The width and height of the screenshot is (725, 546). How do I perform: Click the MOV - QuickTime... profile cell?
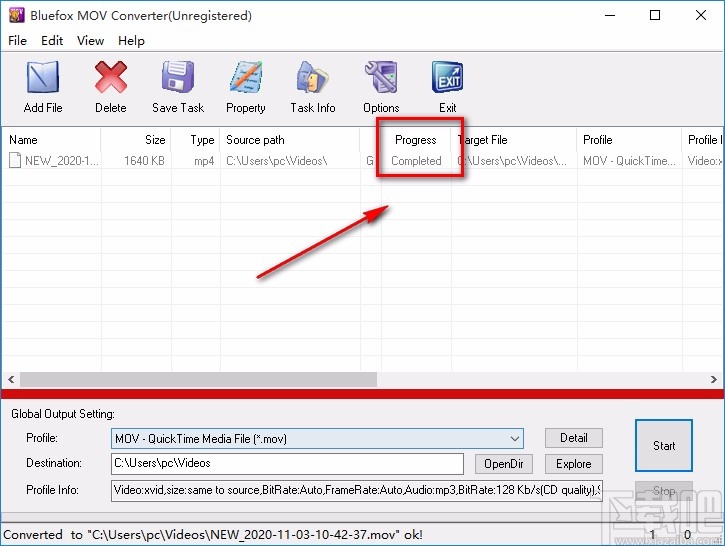[629, 161]
